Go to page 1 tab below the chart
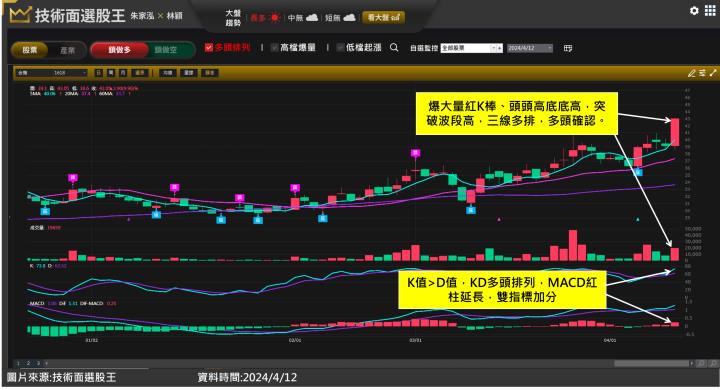720x390 pixels. (18, 363)
